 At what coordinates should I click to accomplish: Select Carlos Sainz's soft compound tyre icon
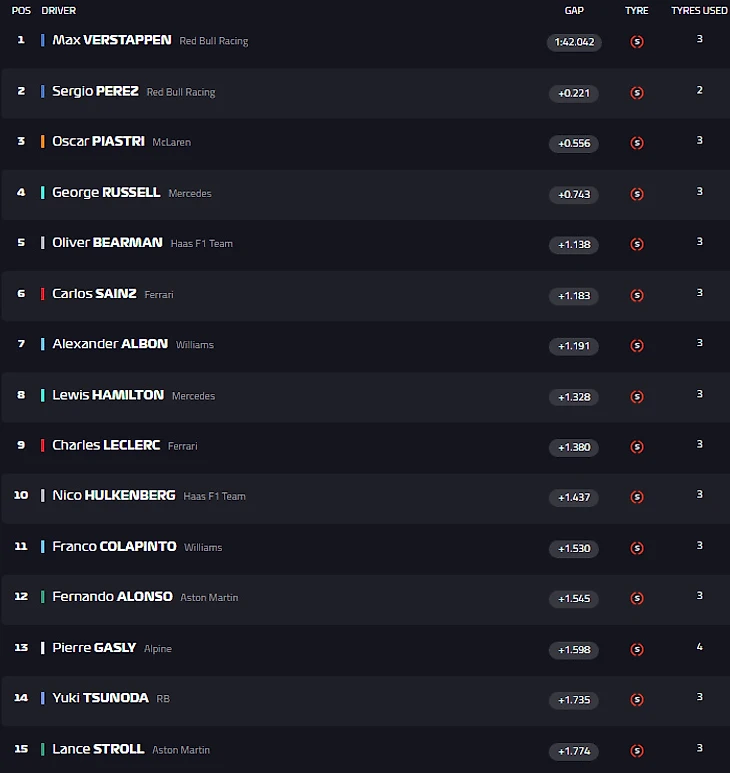[637, 295]
